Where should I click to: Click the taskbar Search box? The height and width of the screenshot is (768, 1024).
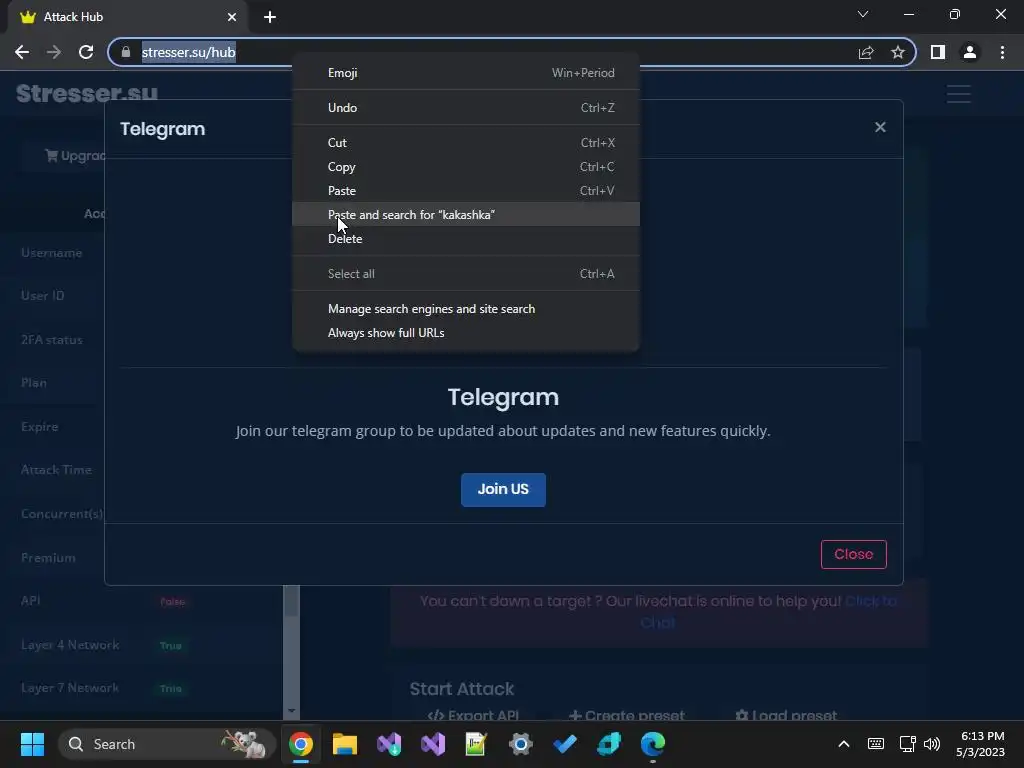pyautogui.click(x=167, y=744)
